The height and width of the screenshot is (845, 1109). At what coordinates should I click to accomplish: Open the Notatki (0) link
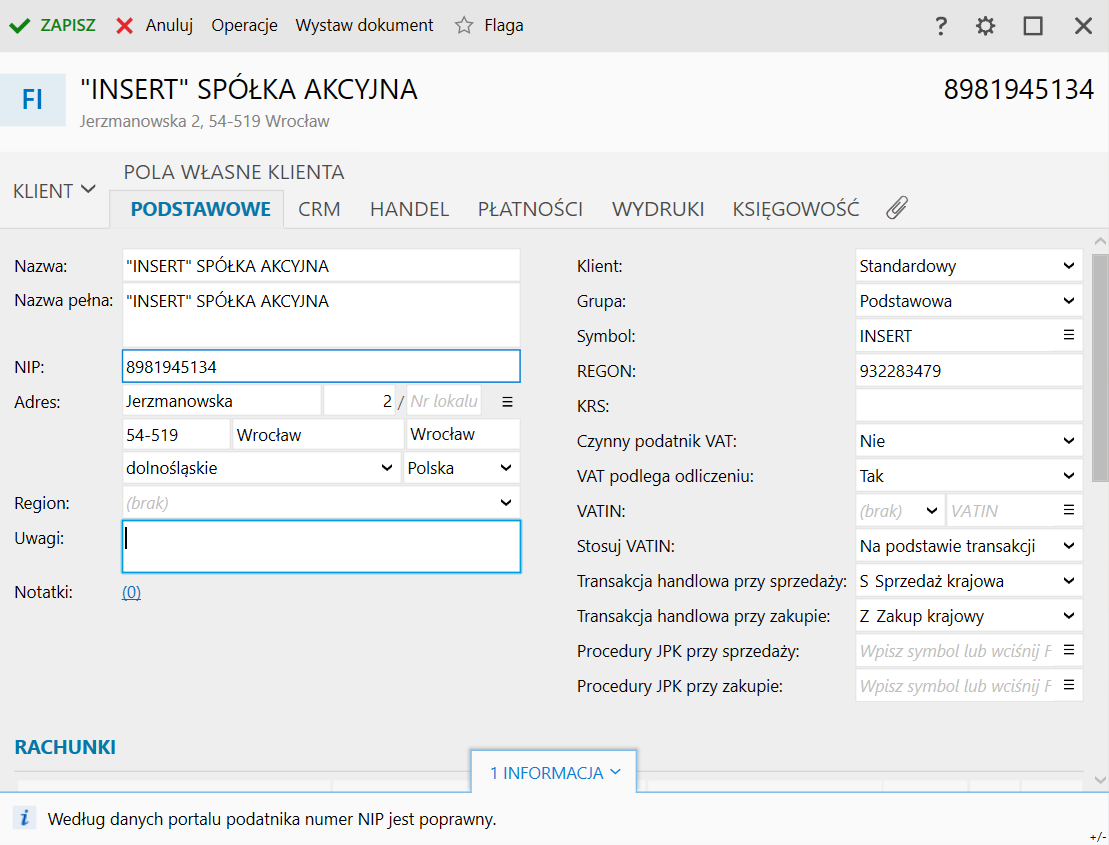[131, 592]
